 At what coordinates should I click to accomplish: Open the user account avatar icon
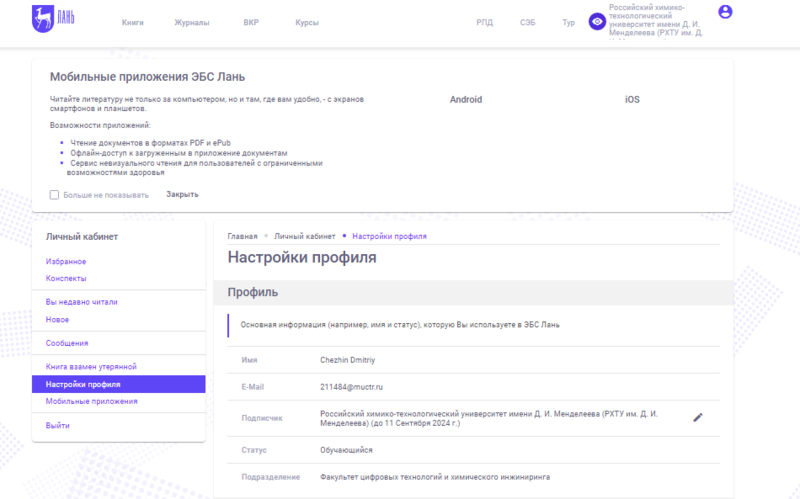[x=725, y=12]
